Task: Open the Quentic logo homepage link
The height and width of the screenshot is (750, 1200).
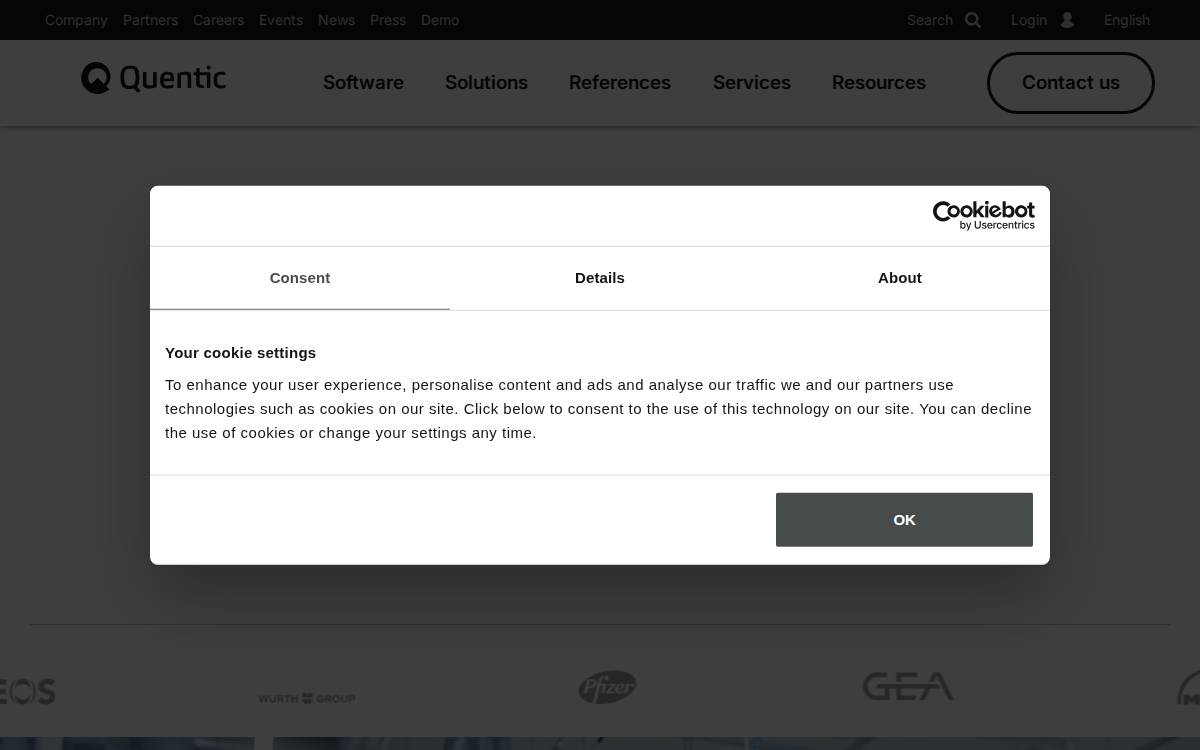Action: click(x=153, y=78)
